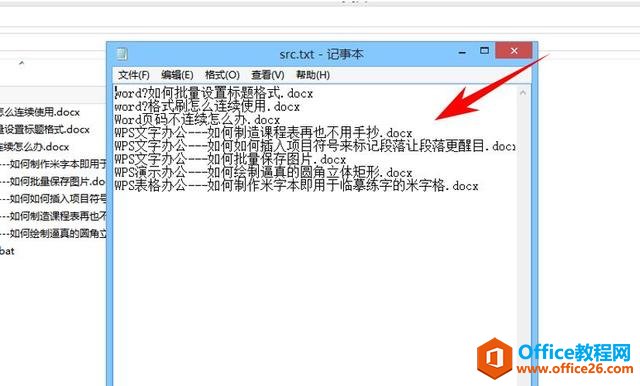Image resolution: width=640 pixels, height=386 pixels.
Task: Click line 'Word页码不连续怎么办.docx' in Notepad
Action: point(197,120)
